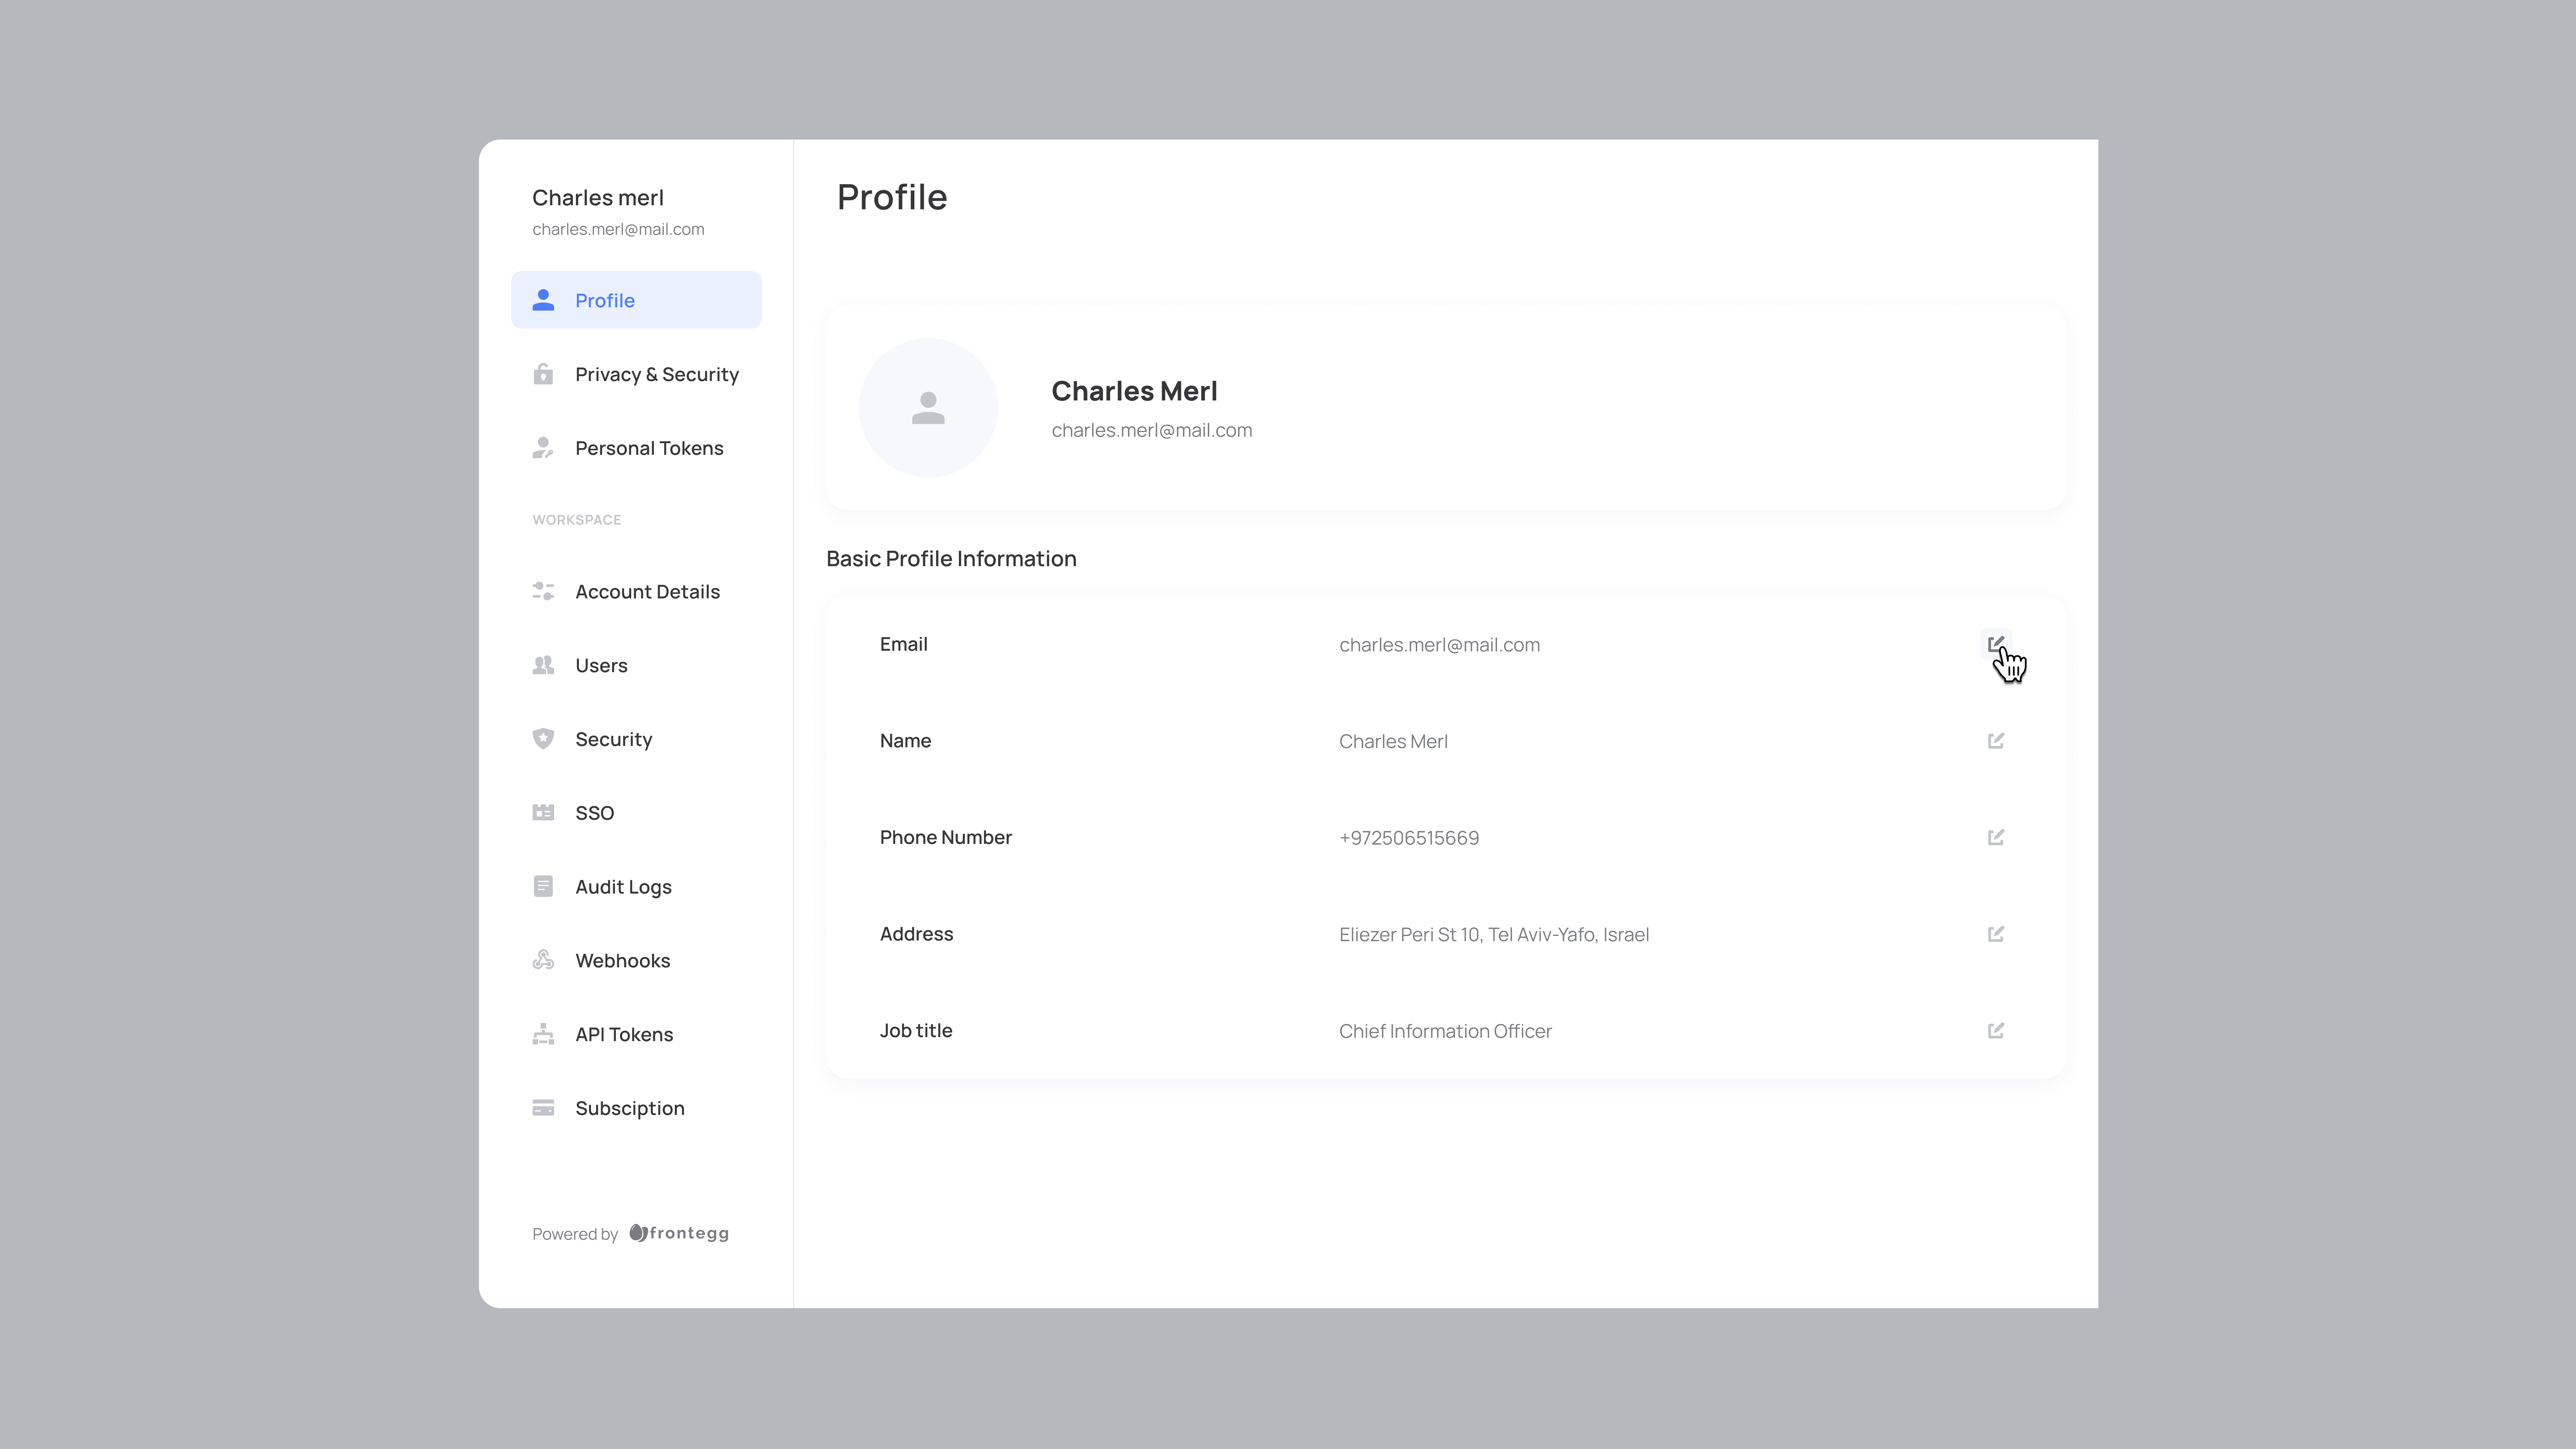This screenshot has height=1449, width=2576.
Task: Click the Audit Logs document icon
Action: (x=543, y=886)
